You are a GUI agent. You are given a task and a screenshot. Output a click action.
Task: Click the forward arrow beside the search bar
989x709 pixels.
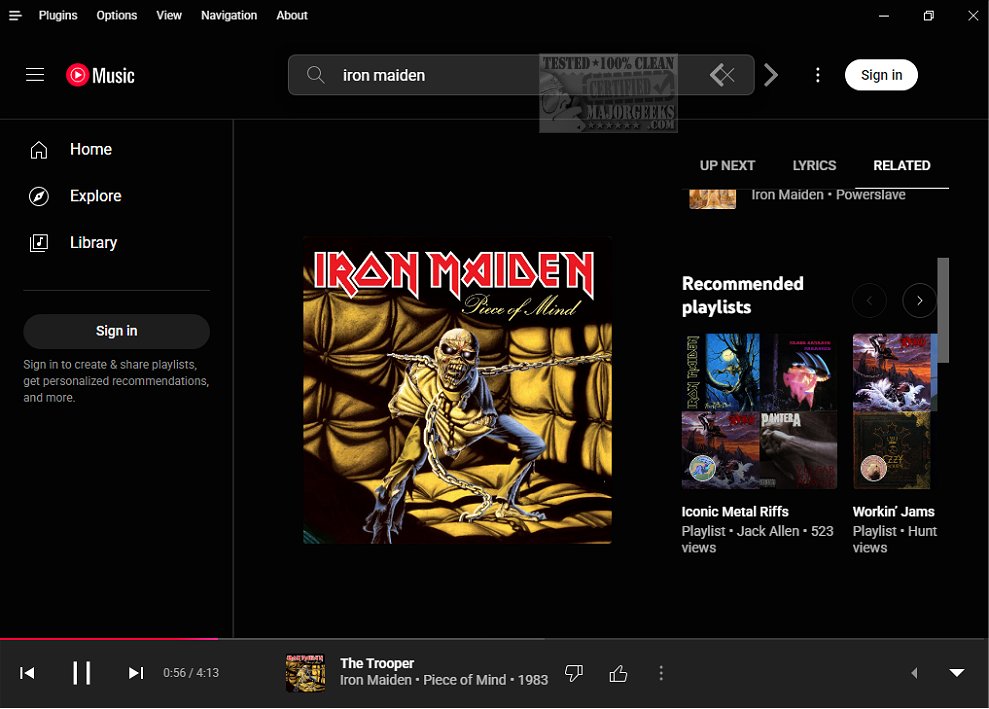coord(771,75)
